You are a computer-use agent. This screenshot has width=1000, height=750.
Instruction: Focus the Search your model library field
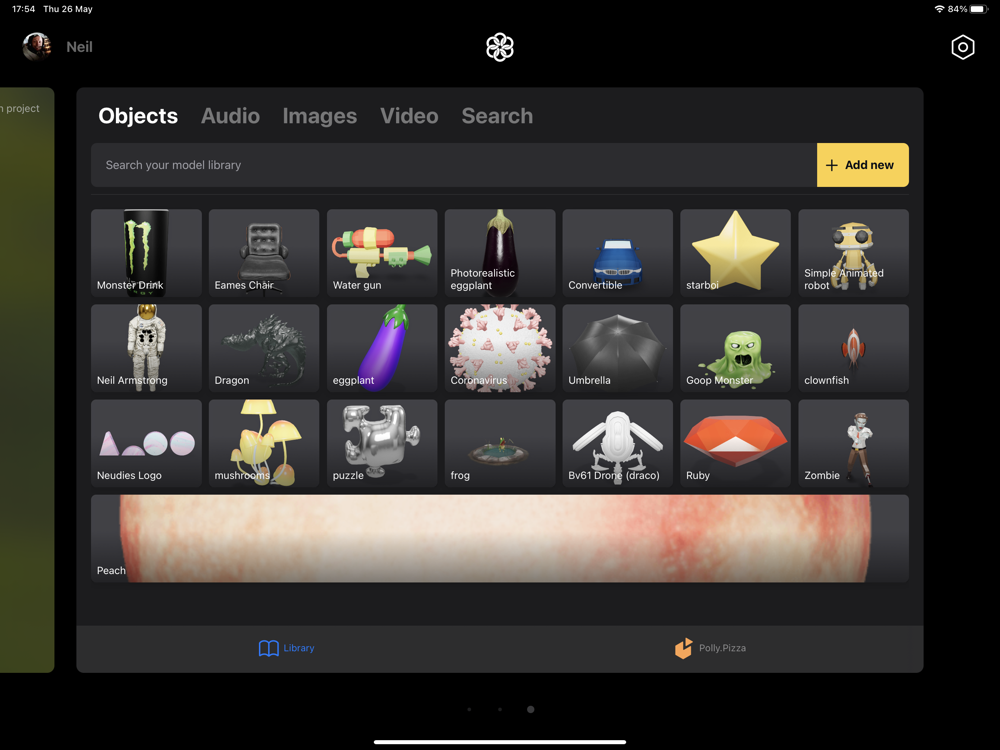[453, 165]
